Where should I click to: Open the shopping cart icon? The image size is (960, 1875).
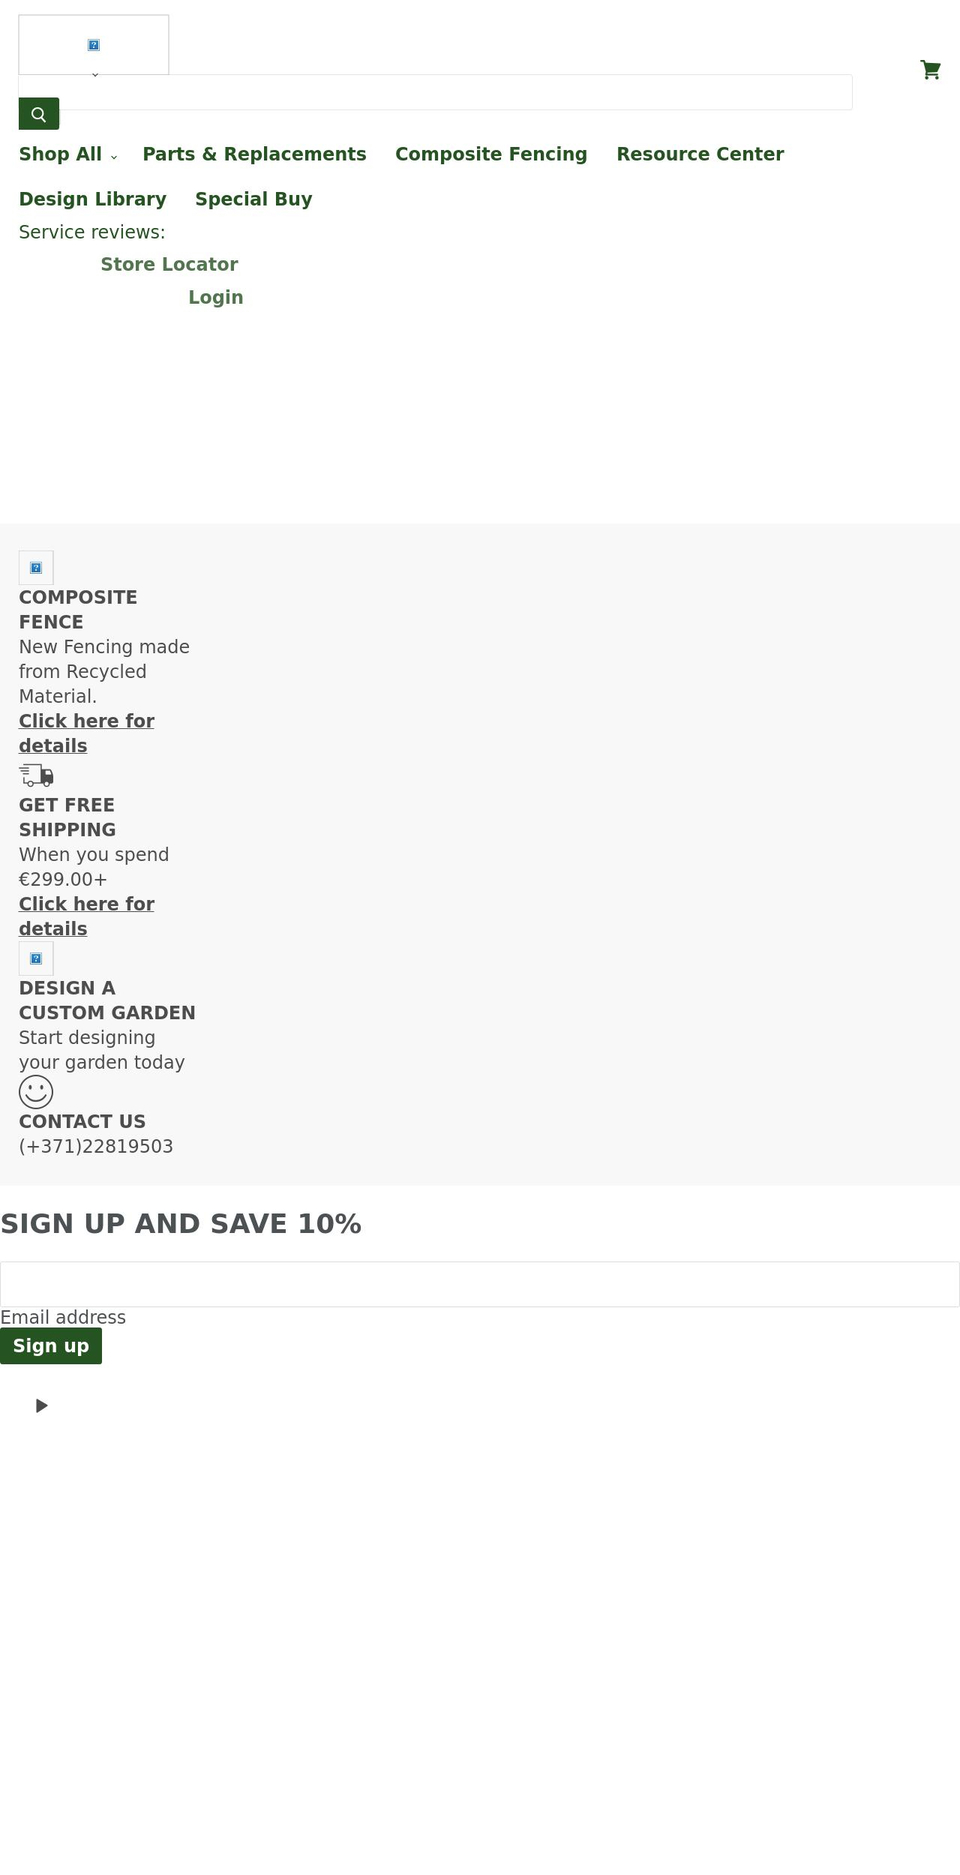[x=930, y=70]
